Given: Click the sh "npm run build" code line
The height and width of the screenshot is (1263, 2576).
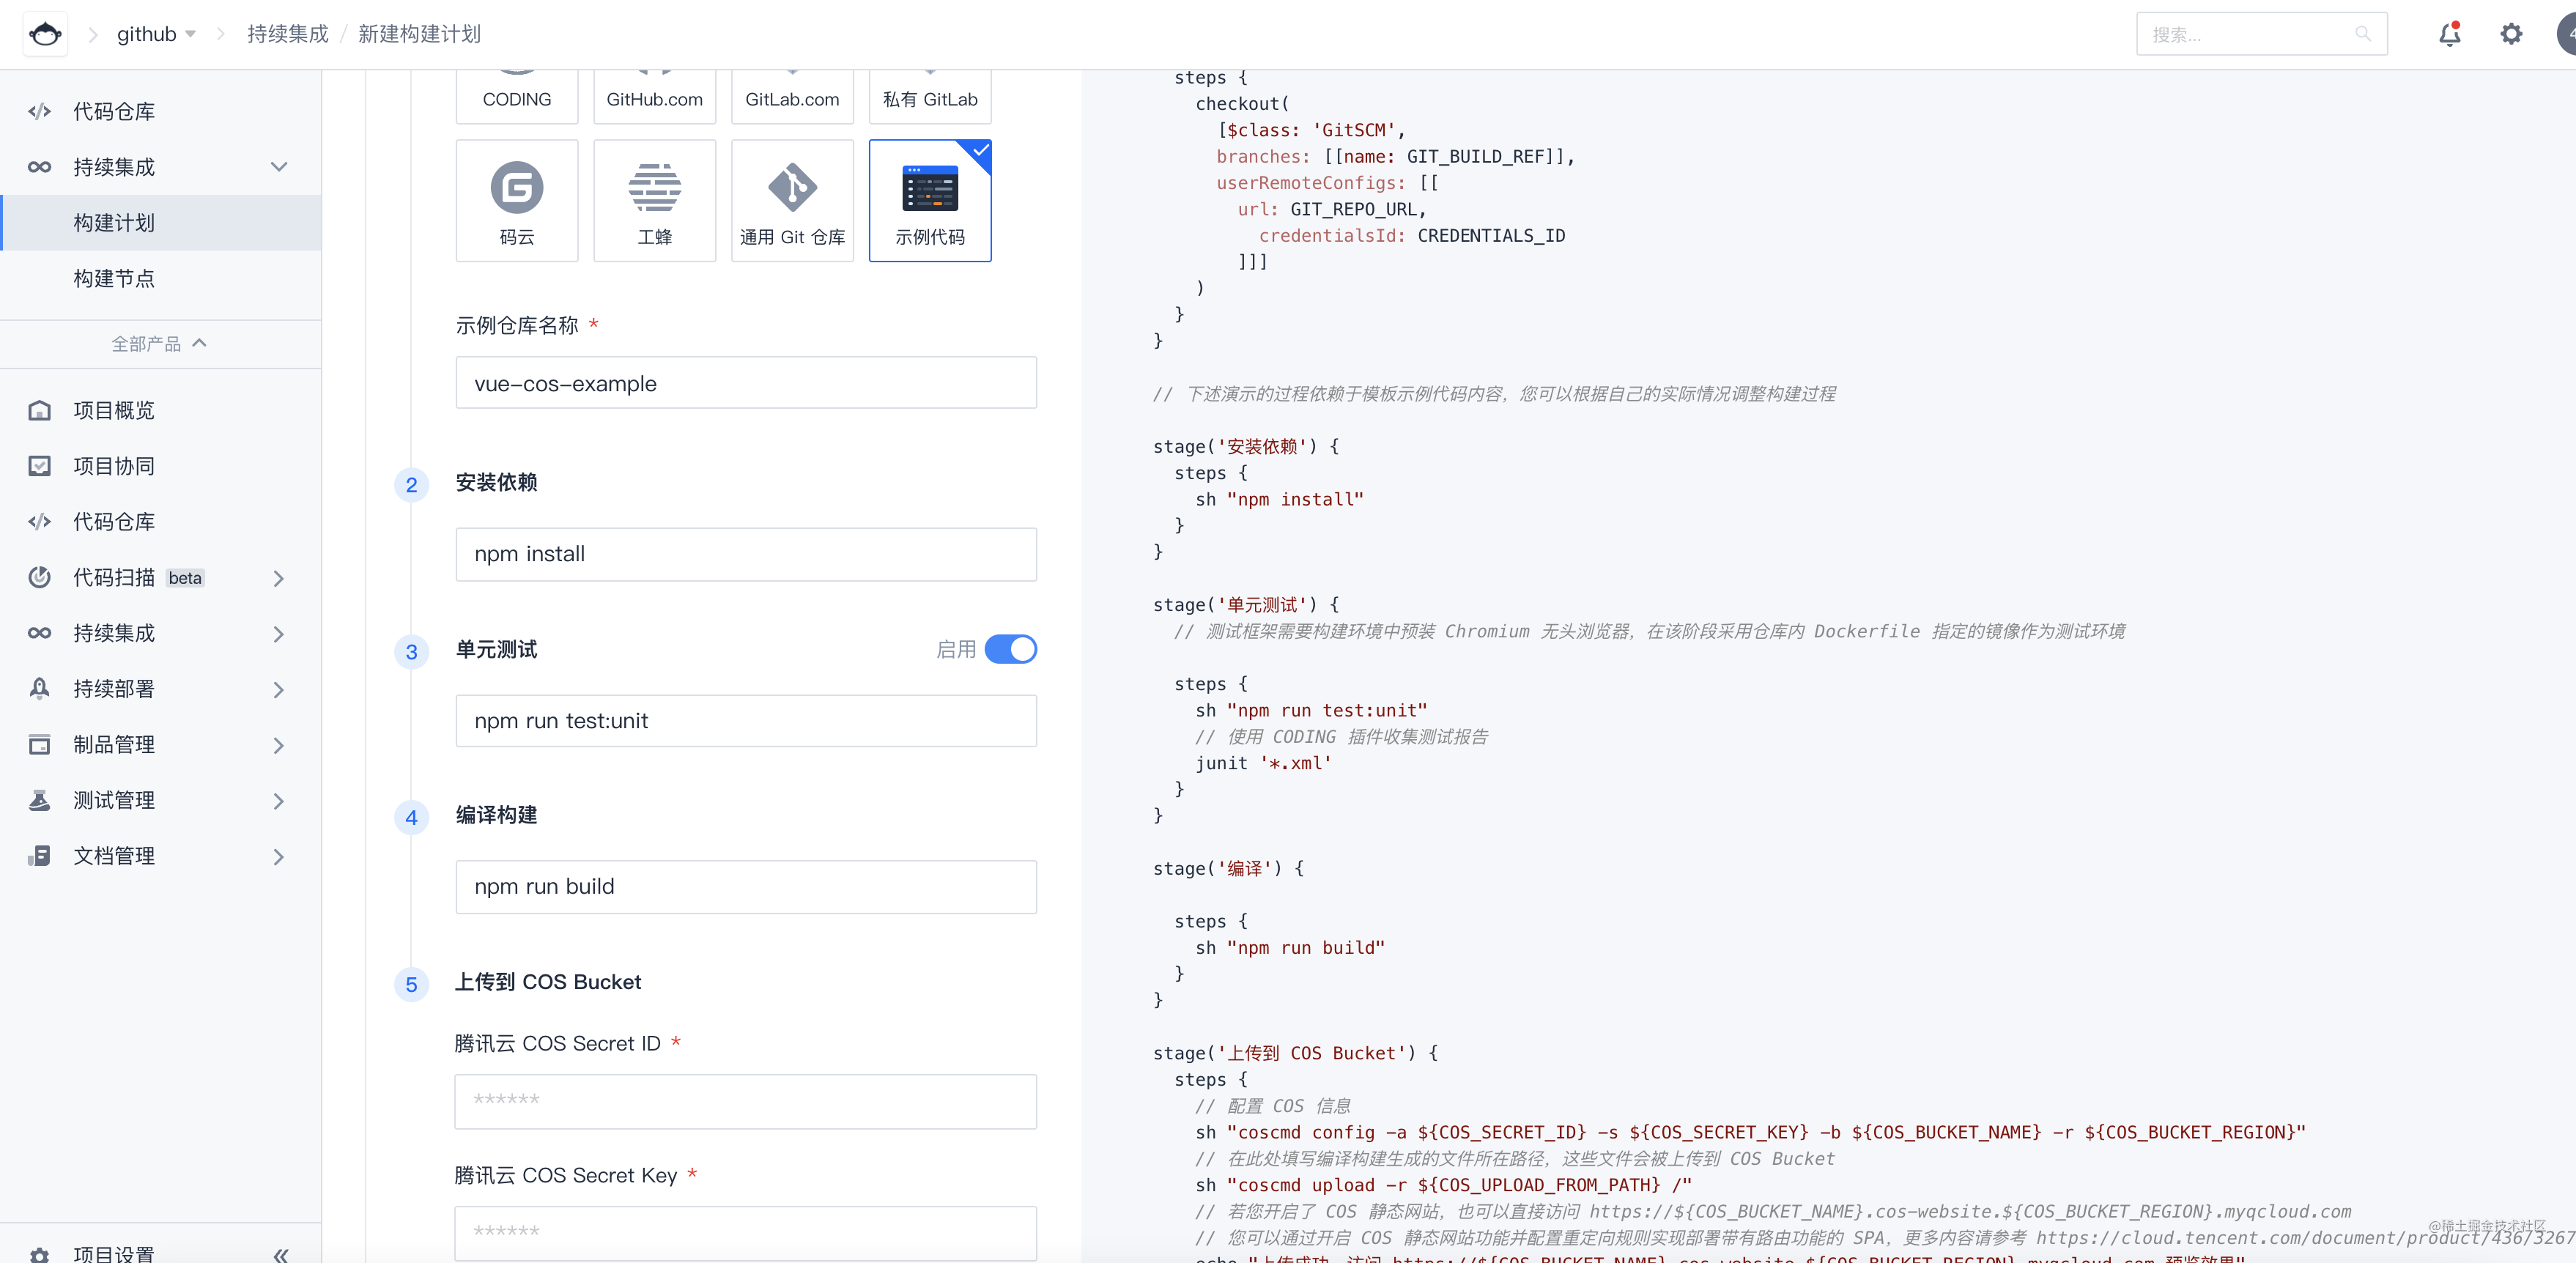Looking at the screenshot, I should click(x=1290, y=948).
